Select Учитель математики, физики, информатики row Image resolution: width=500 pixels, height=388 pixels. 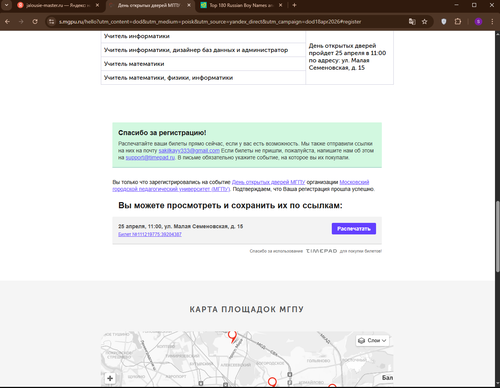click(203, 78)
